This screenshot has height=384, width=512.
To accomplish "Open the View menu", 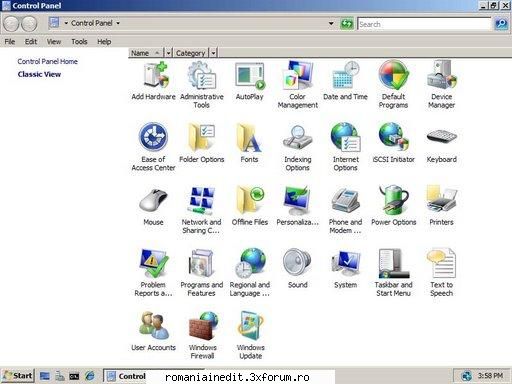I will click(54, 42).
